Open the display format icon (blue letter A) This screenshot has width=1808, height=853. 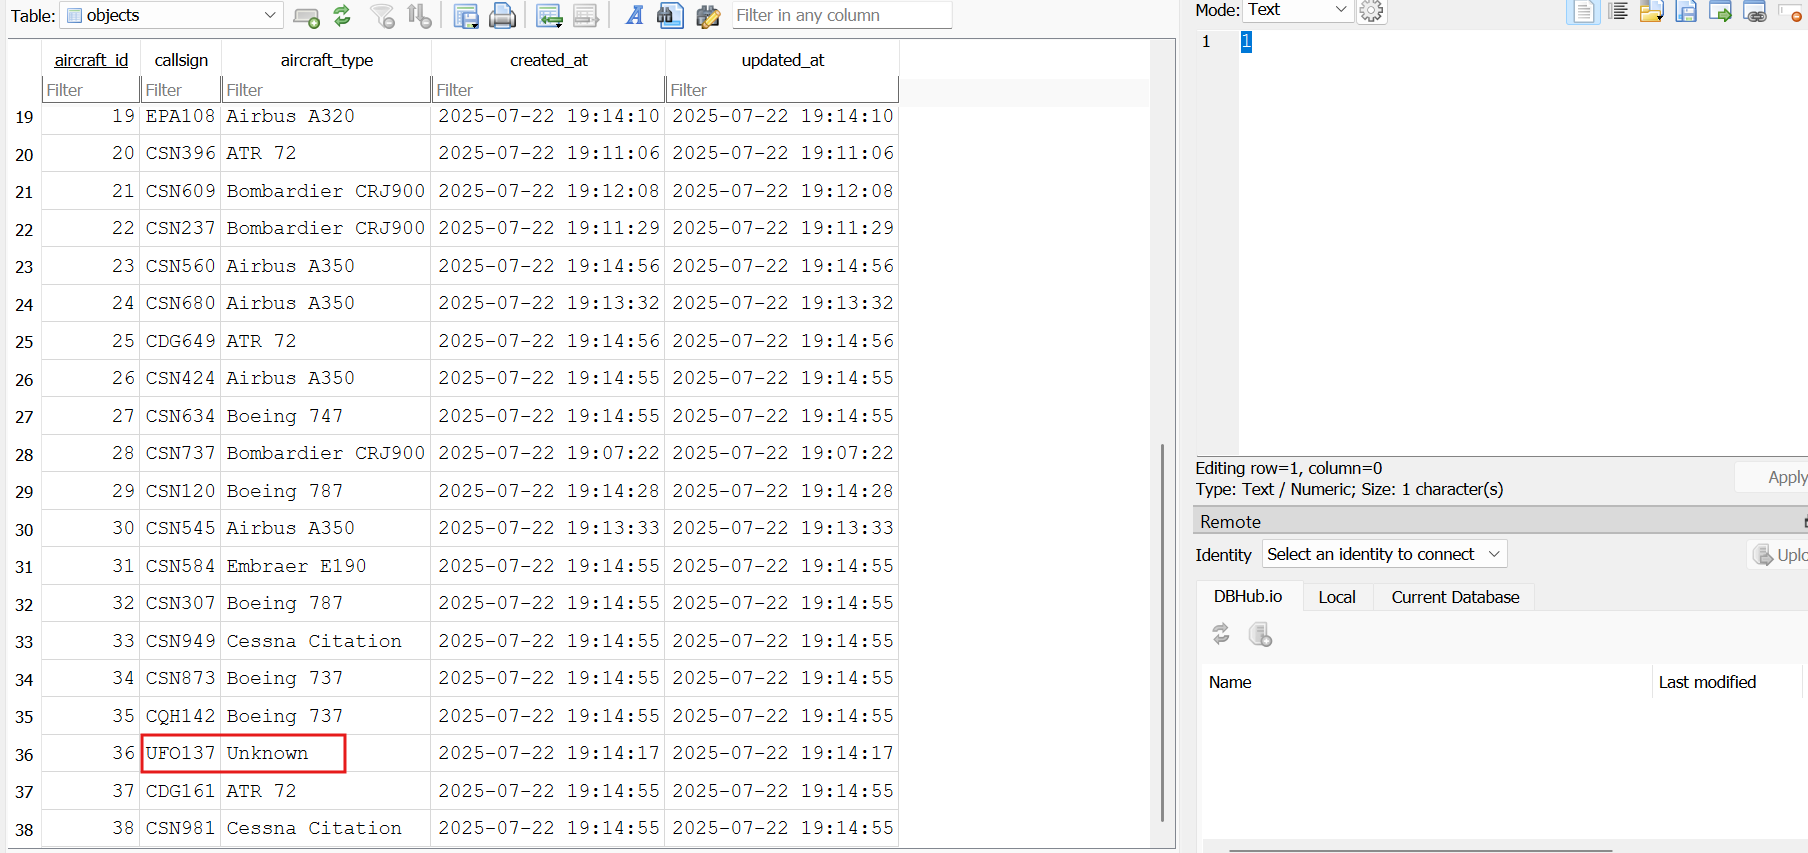click(x=634, y=16)
